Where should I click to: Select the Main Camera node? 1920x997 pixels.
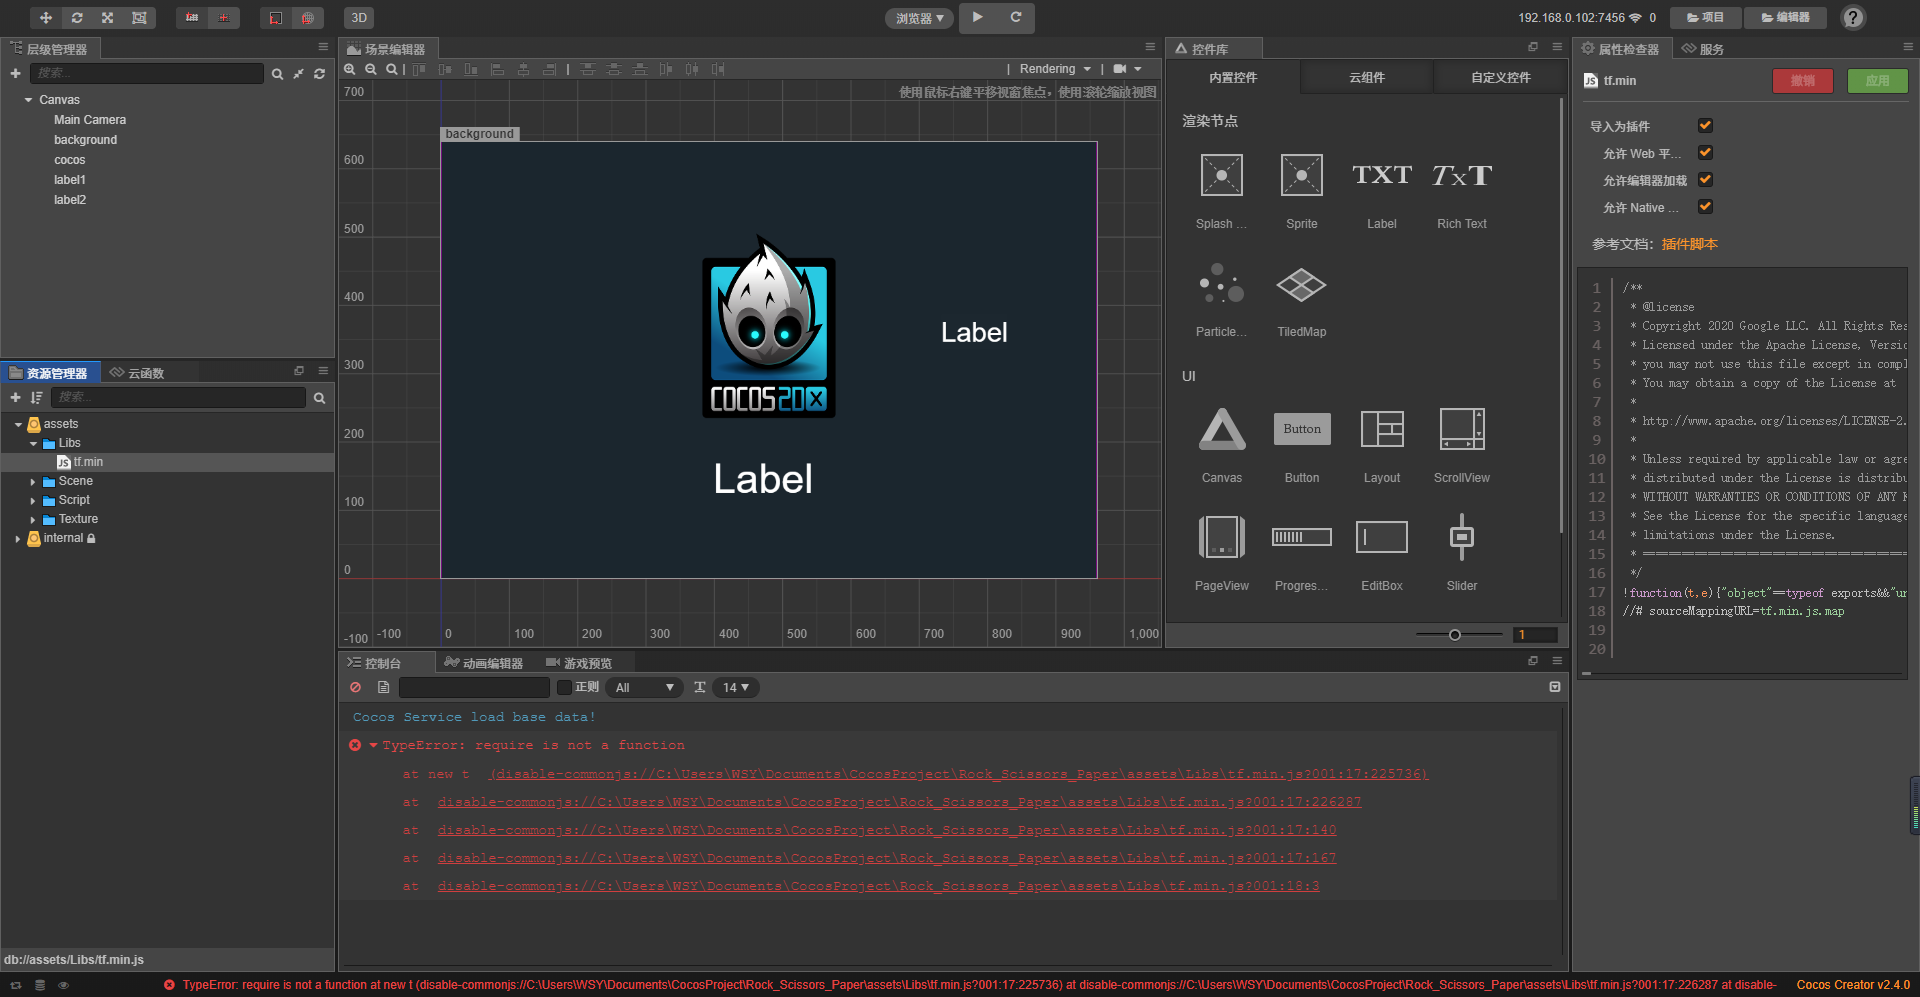(x=90, y=120)
